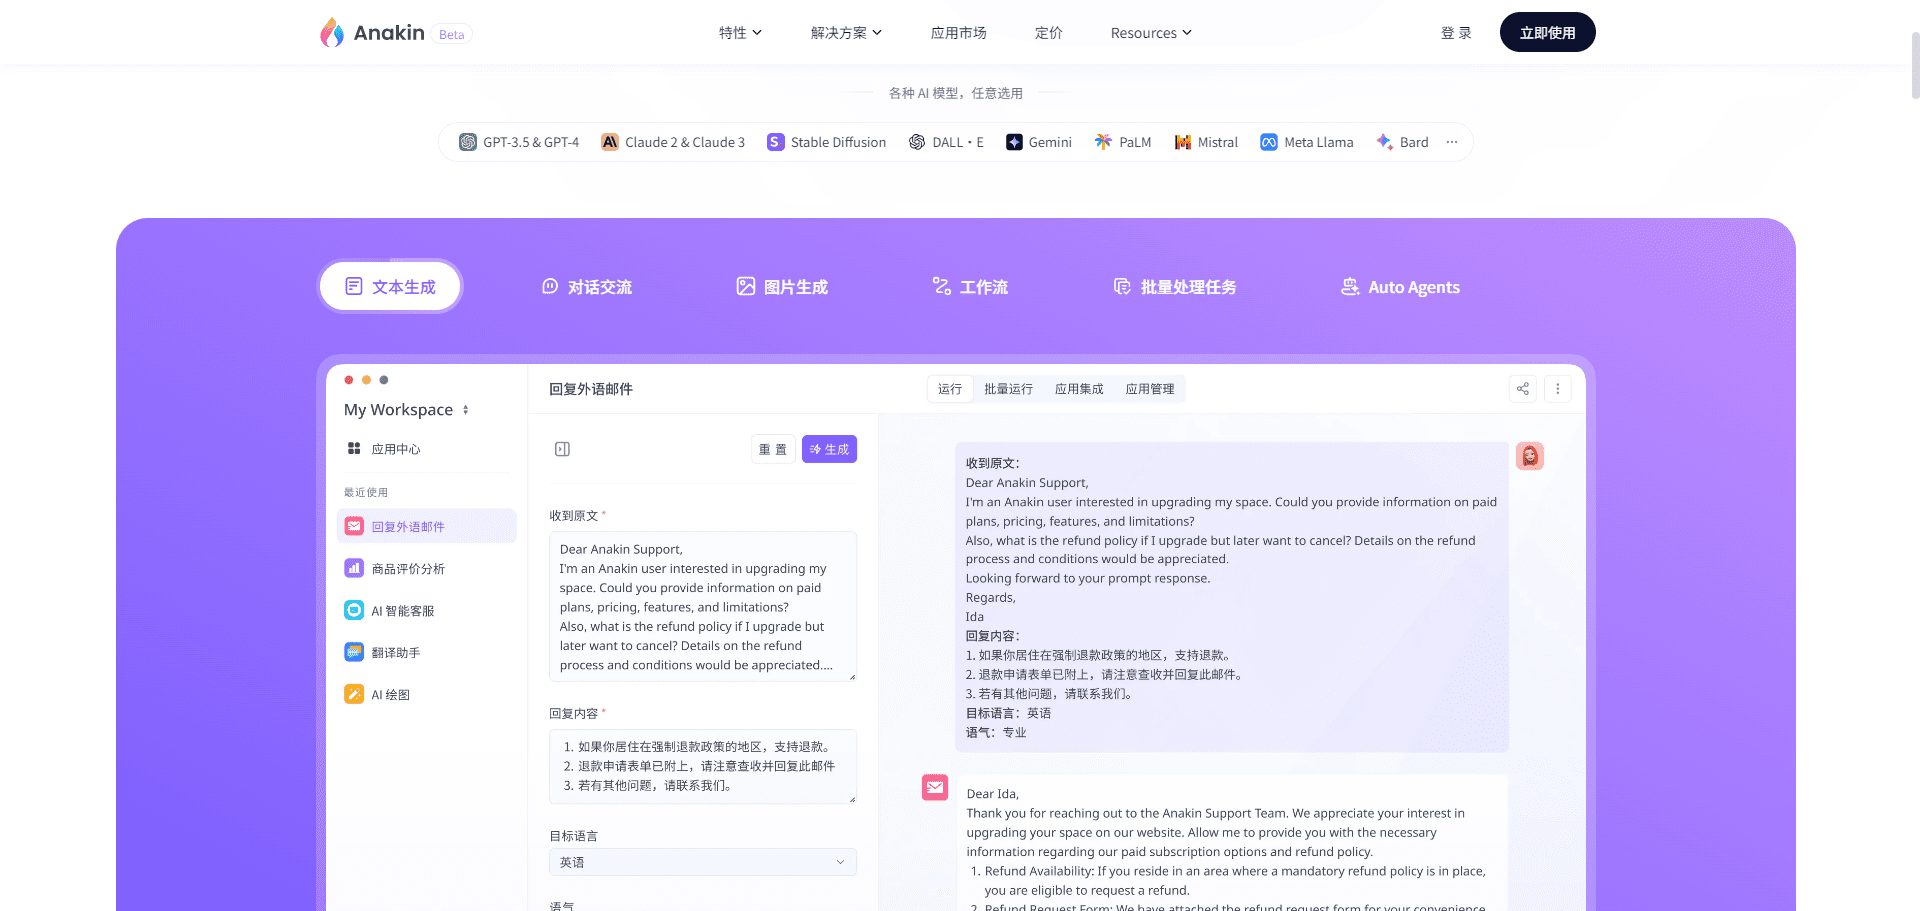Viewport: 1920px width, 911px height.
Task: Click the page vertical scrollbar
Action: tap(1915, 66)
